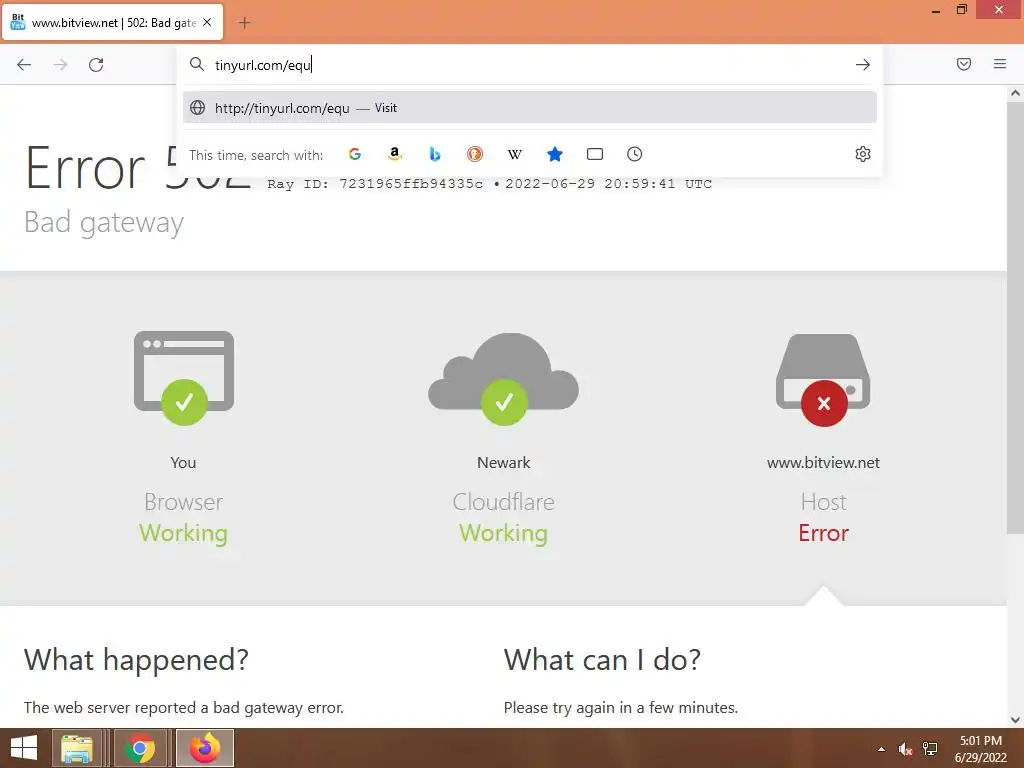Click the Firefox taskbar icon
1024x768 pixels.
pos(204,748)
